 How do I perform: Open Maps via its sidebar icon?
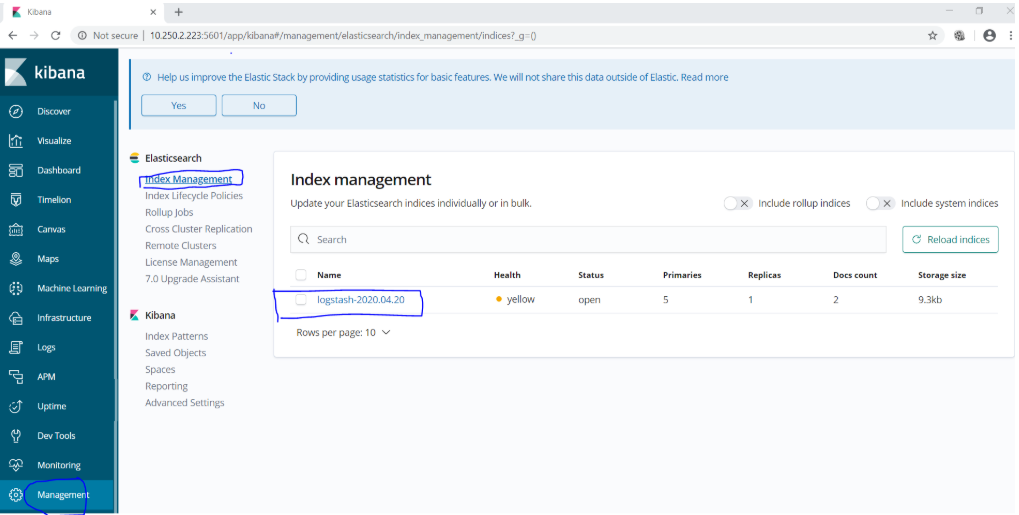(x=16, y=259)
